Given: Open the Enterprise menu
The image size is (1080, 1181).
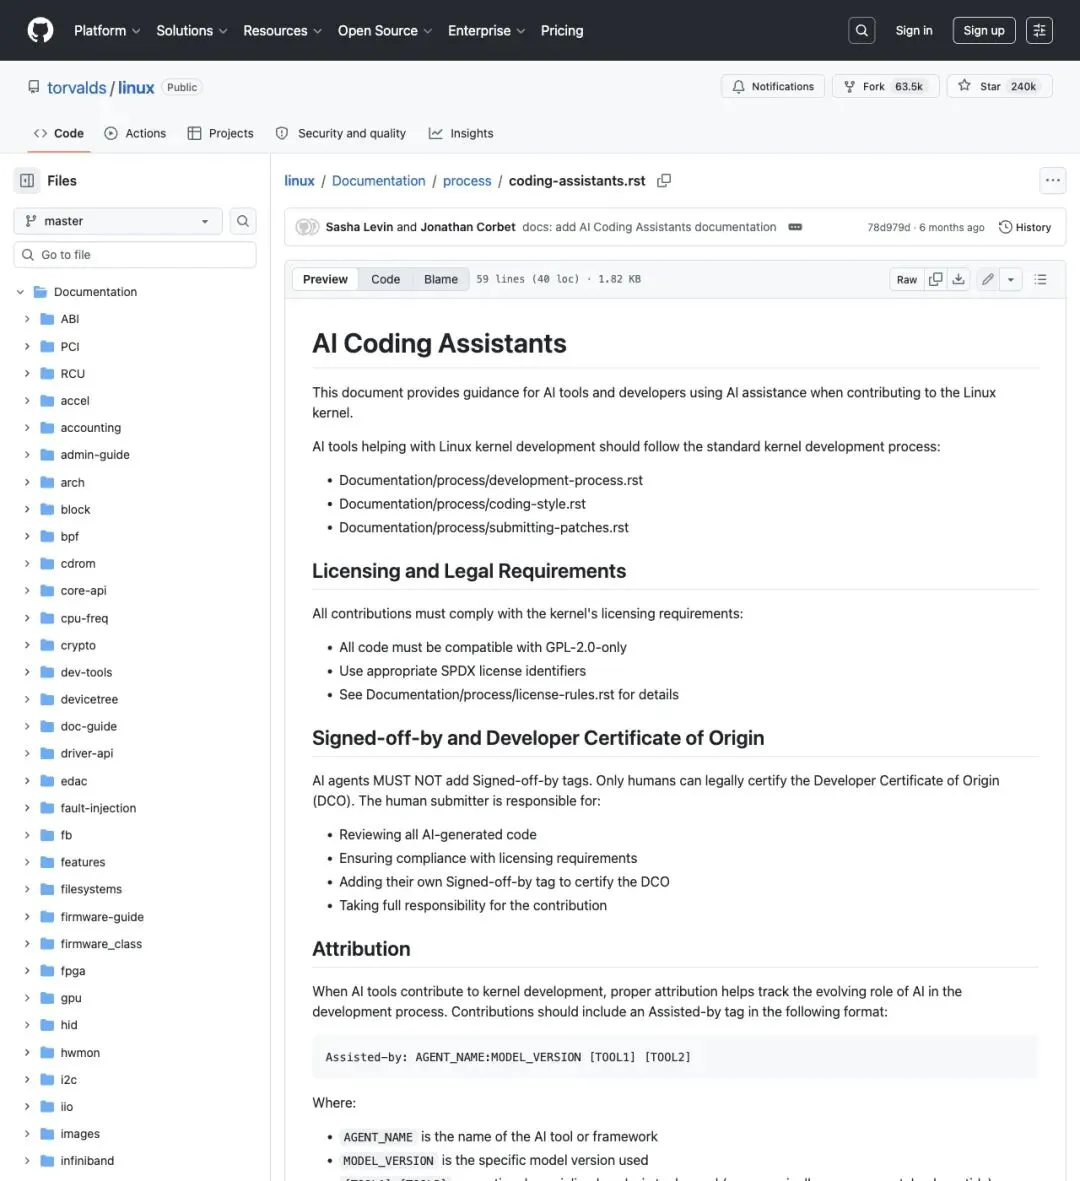Looking at the screenshot, I should coord(486,30).
